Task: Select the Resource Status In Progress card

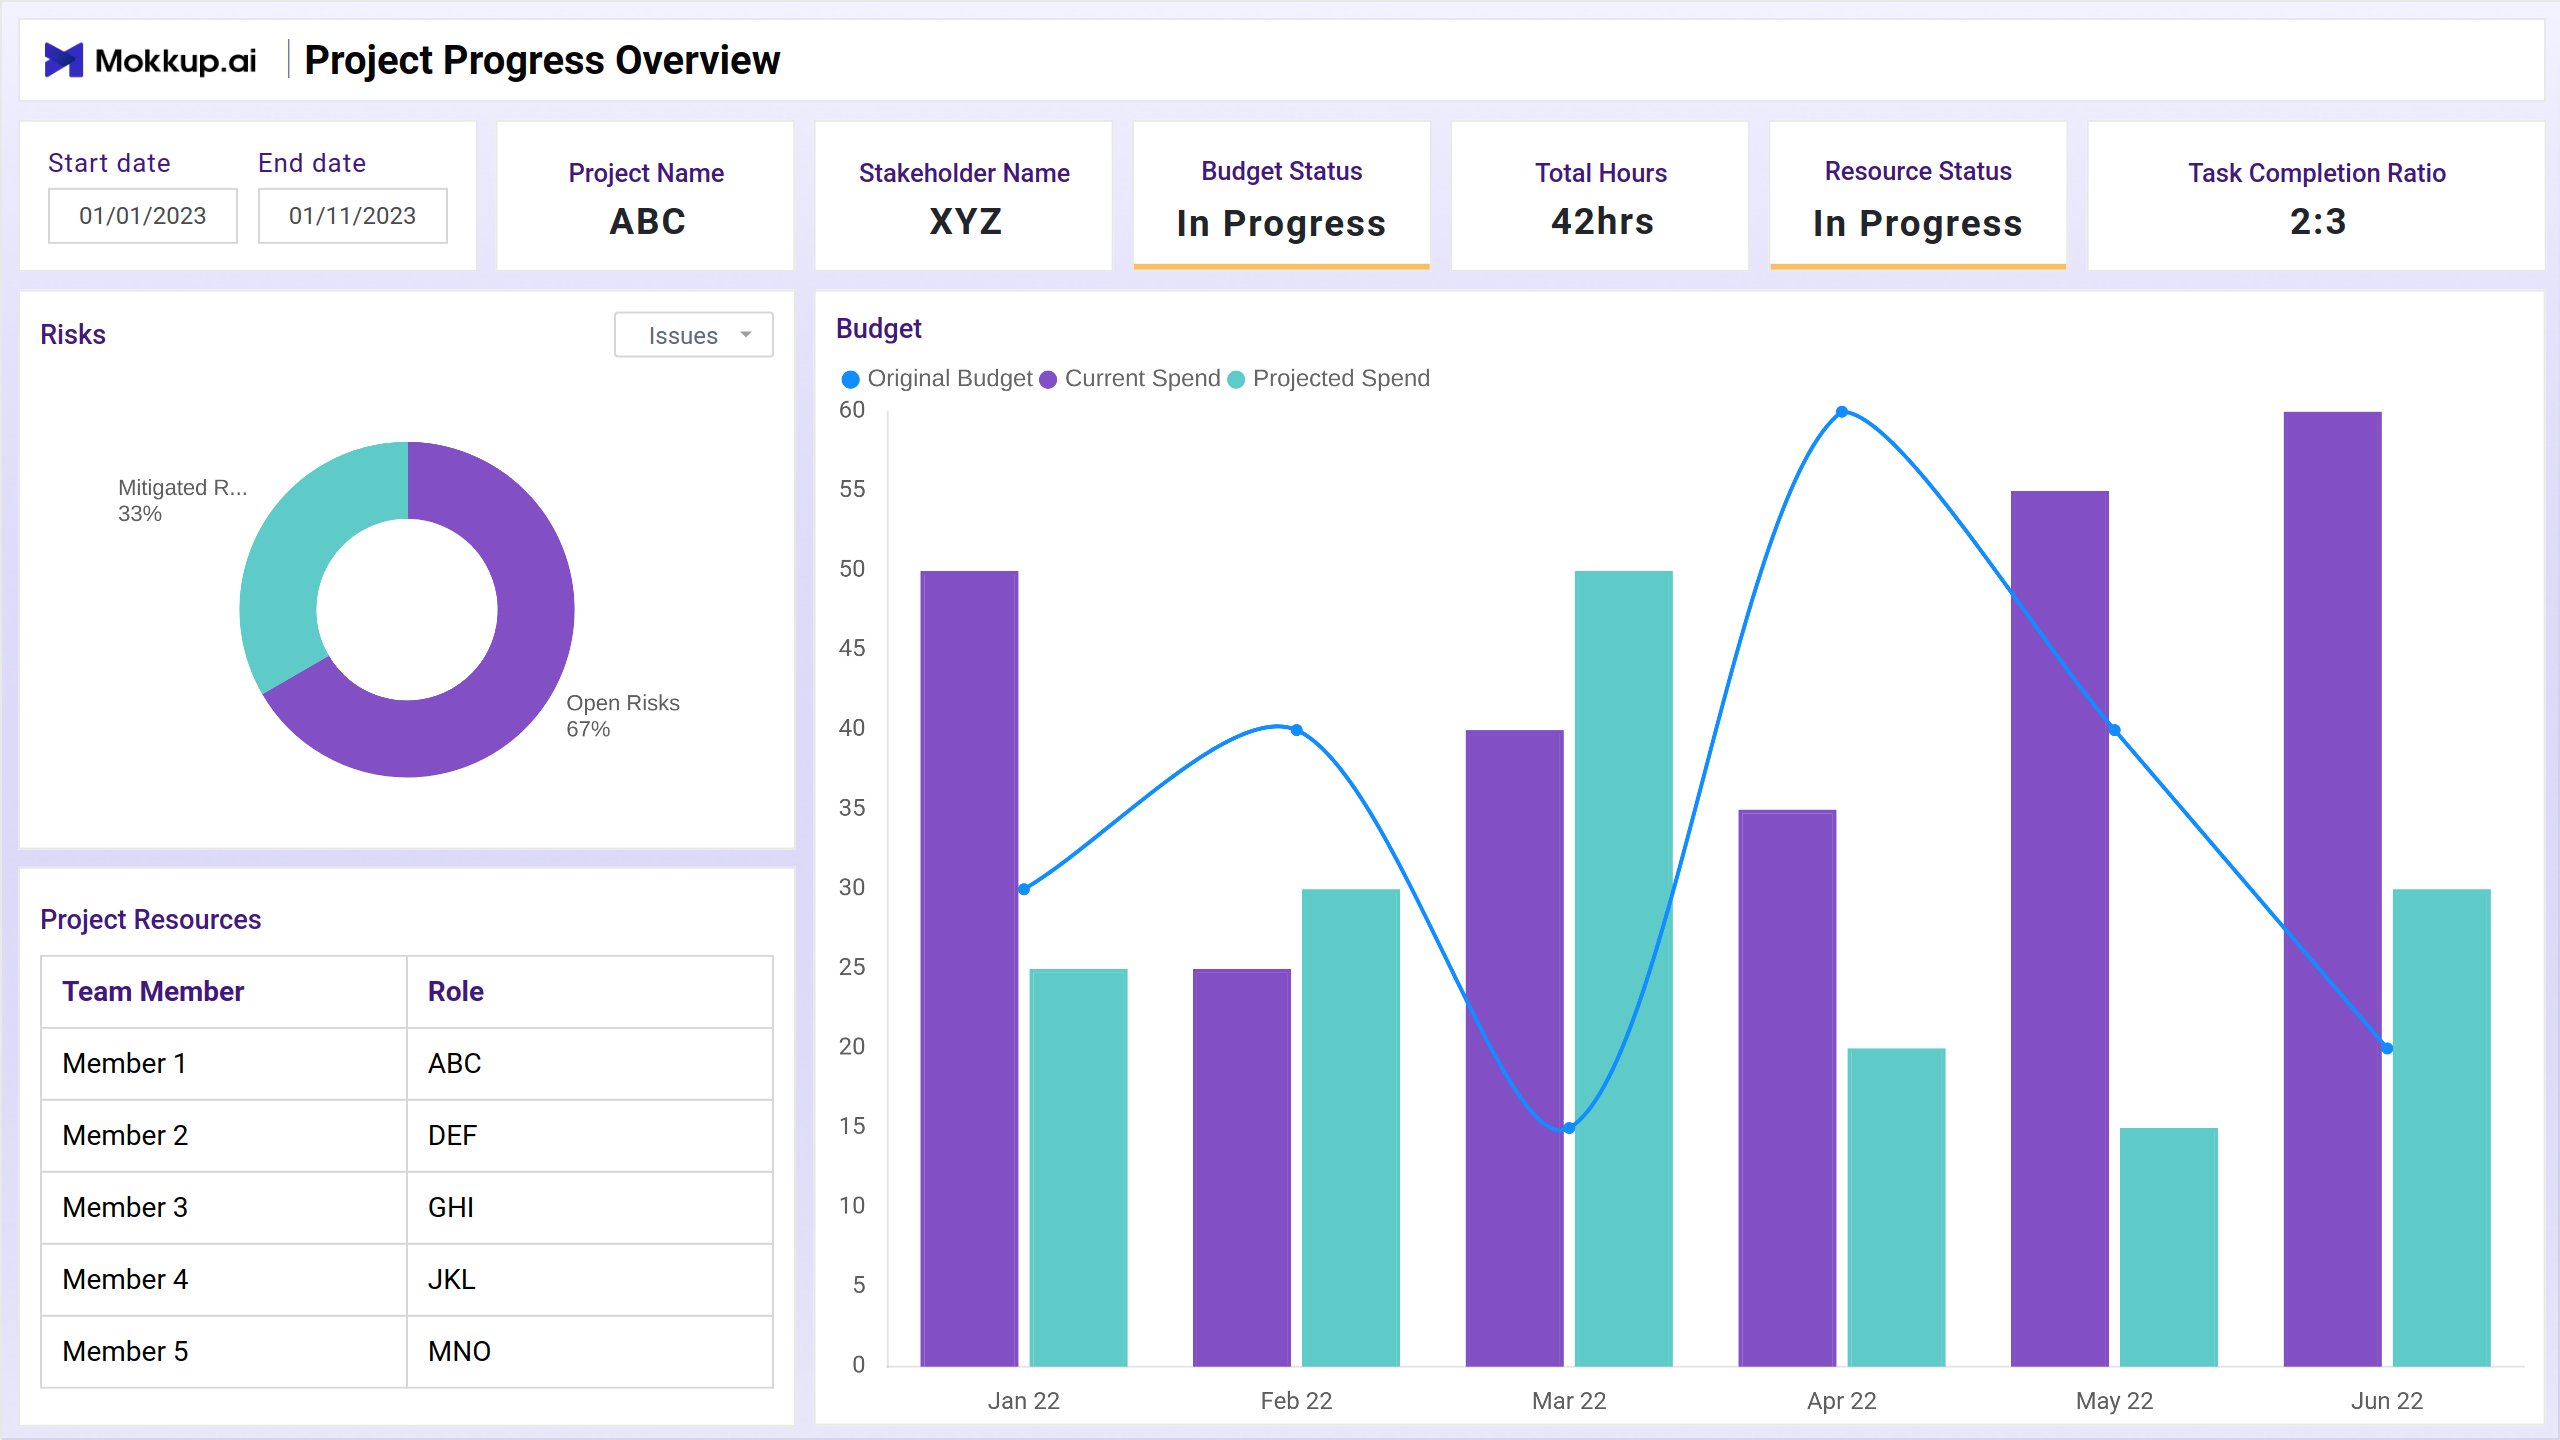Action: 1918,196
